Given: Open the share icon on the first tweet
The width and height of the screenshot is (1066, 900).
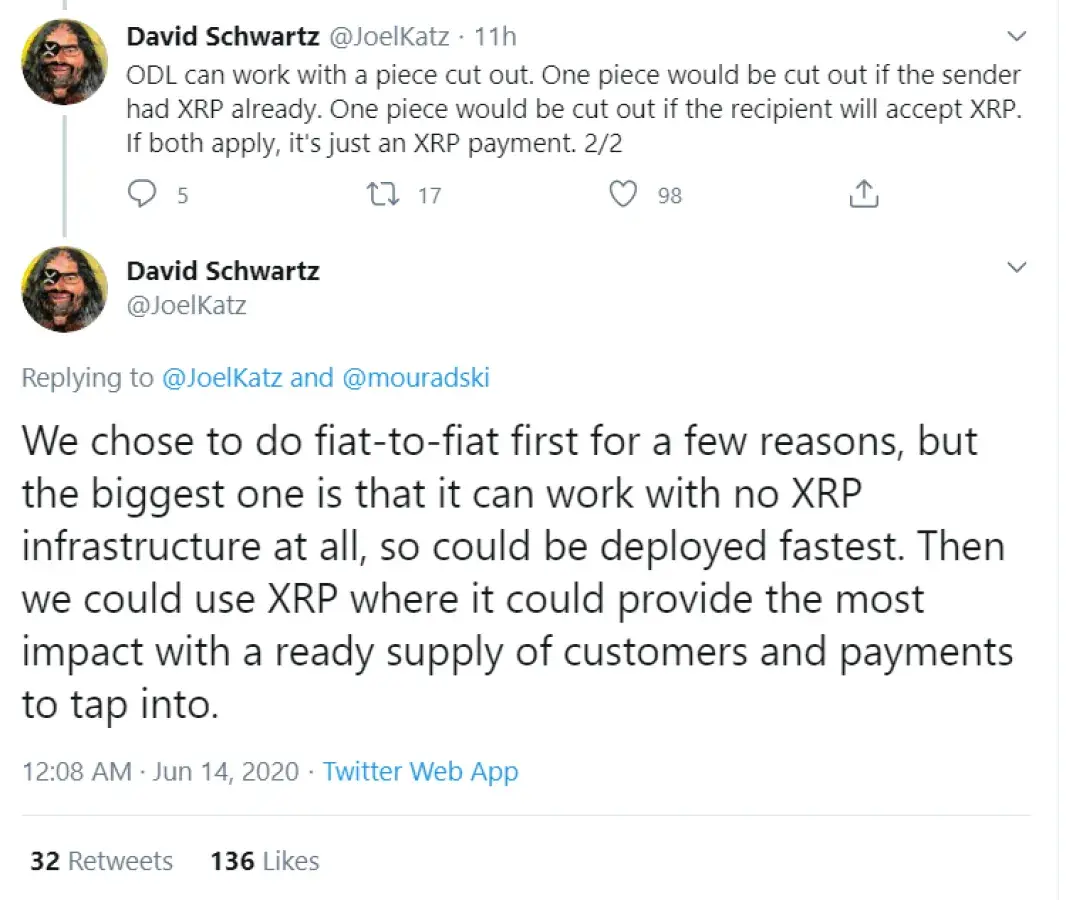Looking at the screenshot, I should (x=862, y=194).
